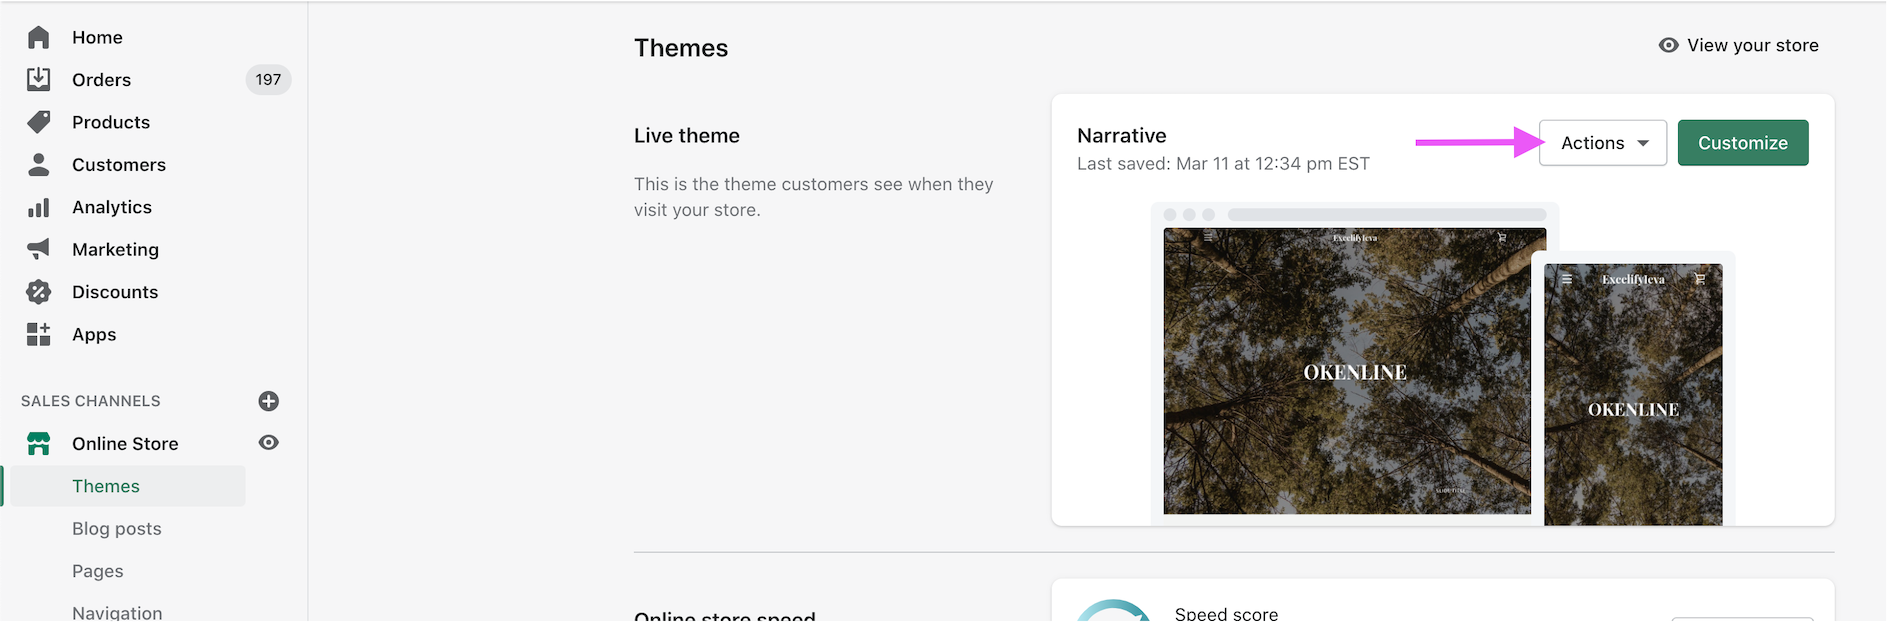The height and width of the screenshot is (630, 1890).
Task: Click View your store link
Action: [x=1739, y=45]
